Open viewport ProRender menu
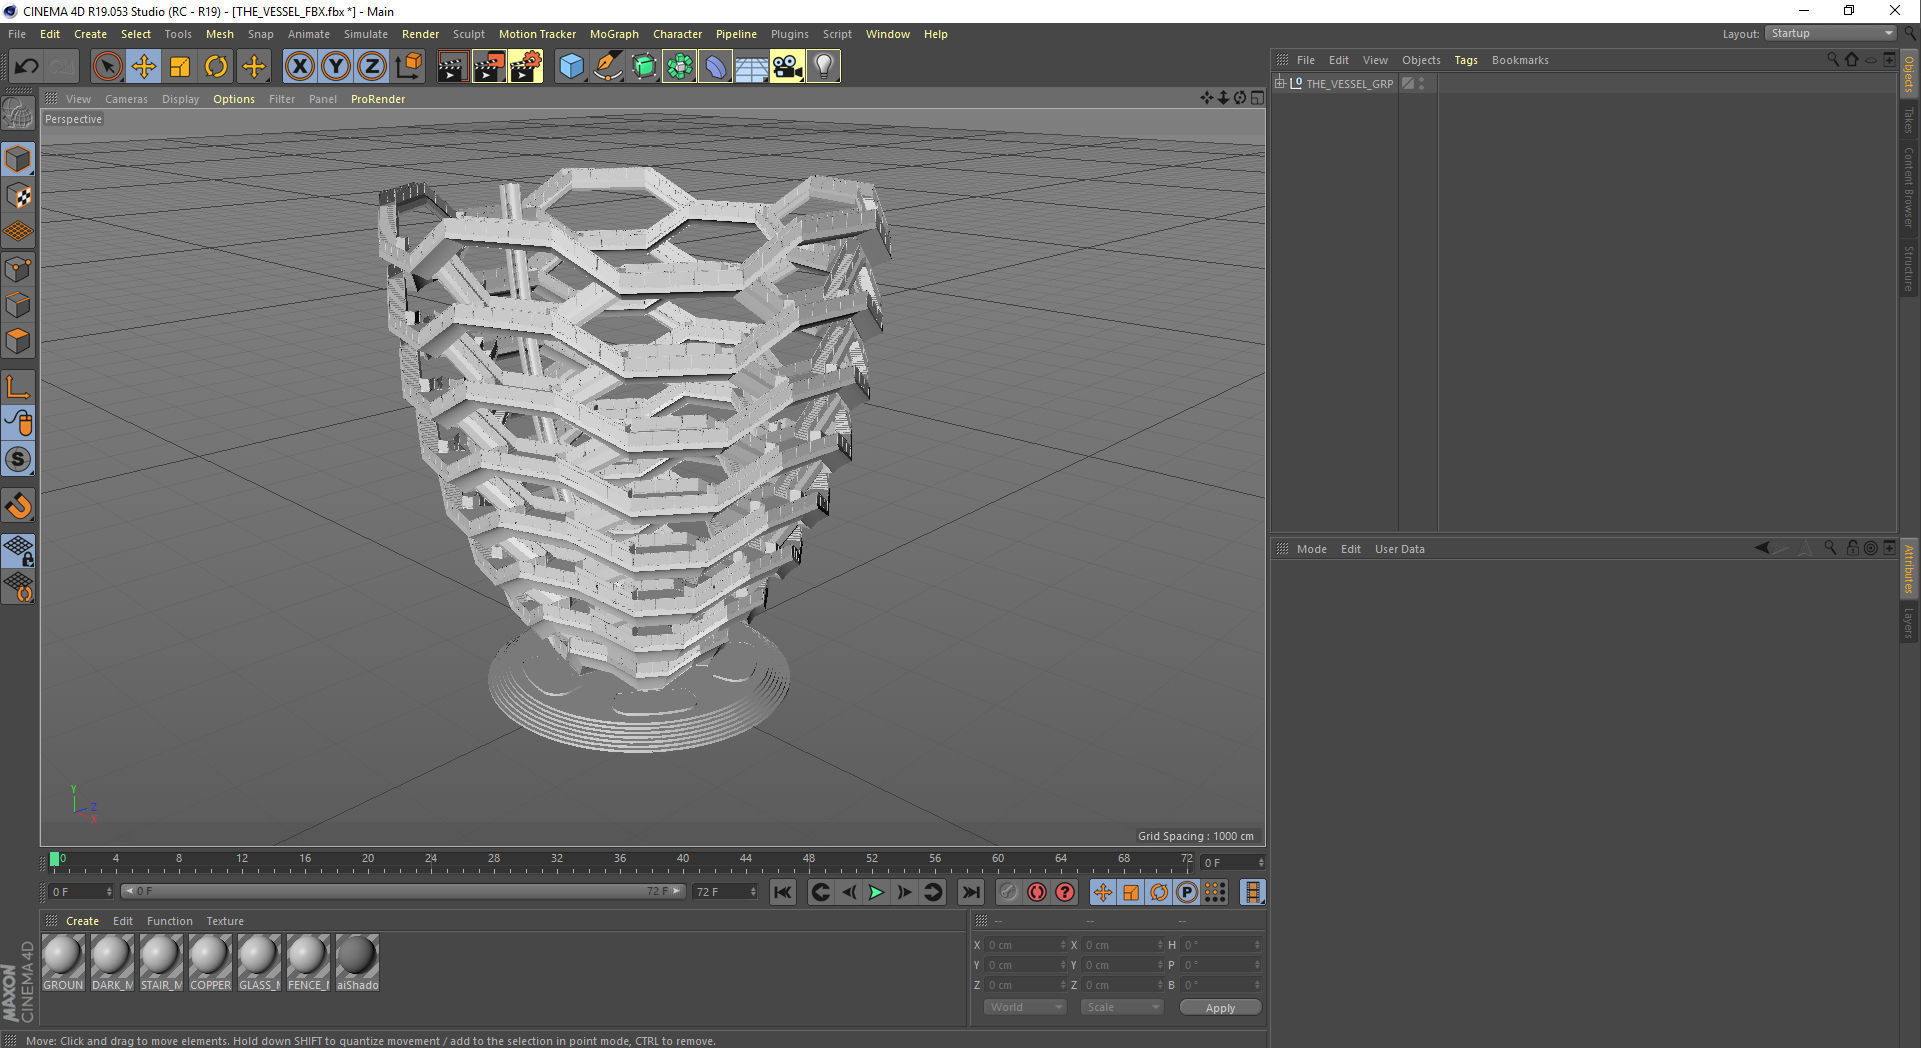The image size is (1921, 1048). point(378,99)
